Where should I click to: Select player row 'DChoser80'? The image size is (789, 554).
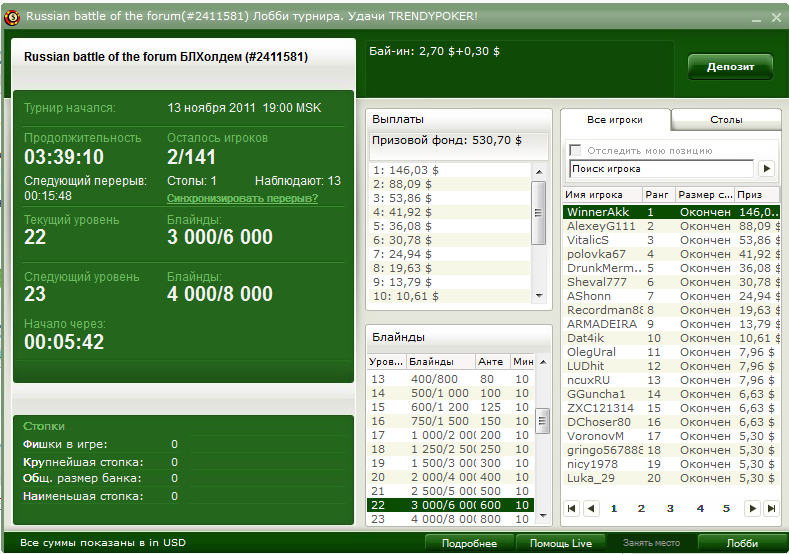click(x=671, y=422)
